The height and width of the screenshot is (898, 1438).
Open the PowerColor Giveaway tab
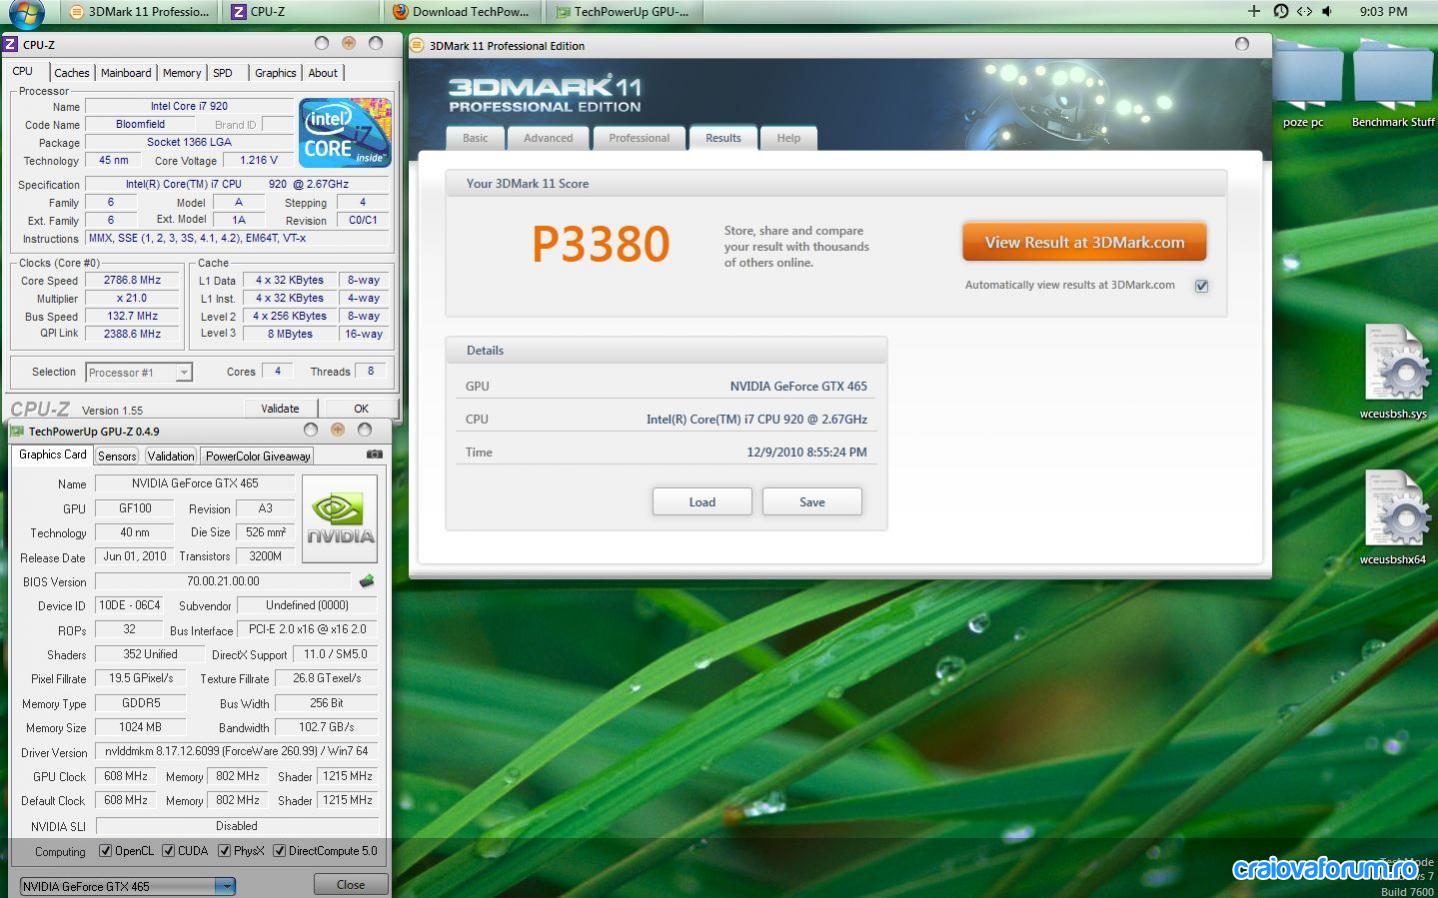coord(258,456)
